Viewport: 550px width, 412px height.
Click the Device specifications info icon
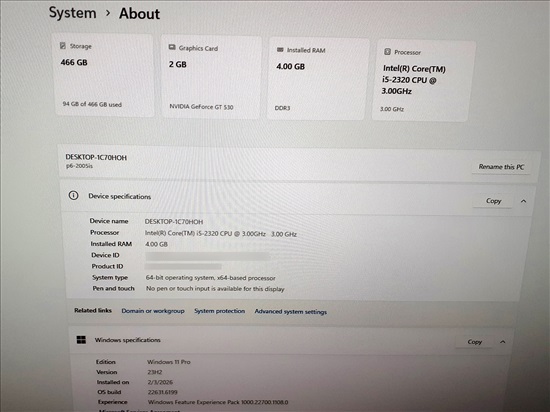(73, 195)
